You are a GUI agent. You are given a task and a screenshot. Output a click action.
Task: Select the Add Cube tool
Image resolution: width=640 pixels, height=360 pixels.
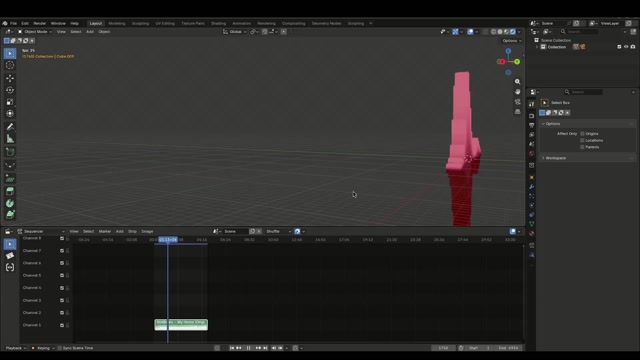coord(10,152)
